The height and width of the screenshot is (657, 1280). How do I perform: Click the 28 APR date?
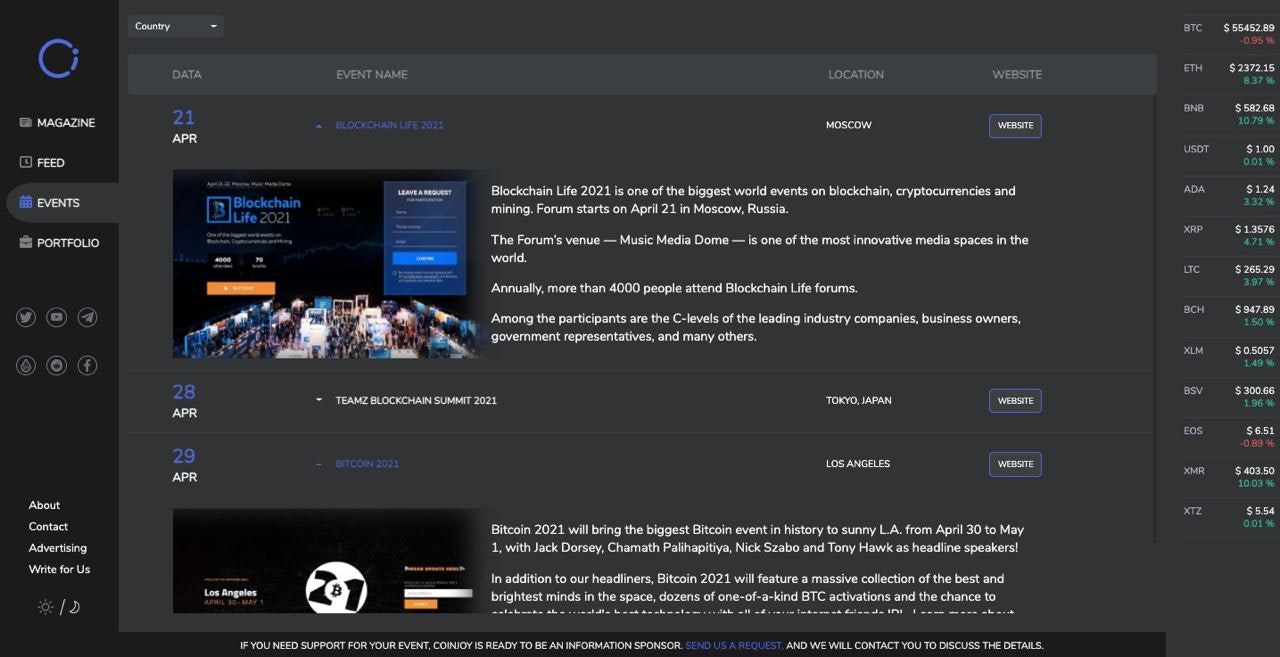(185, 401)
